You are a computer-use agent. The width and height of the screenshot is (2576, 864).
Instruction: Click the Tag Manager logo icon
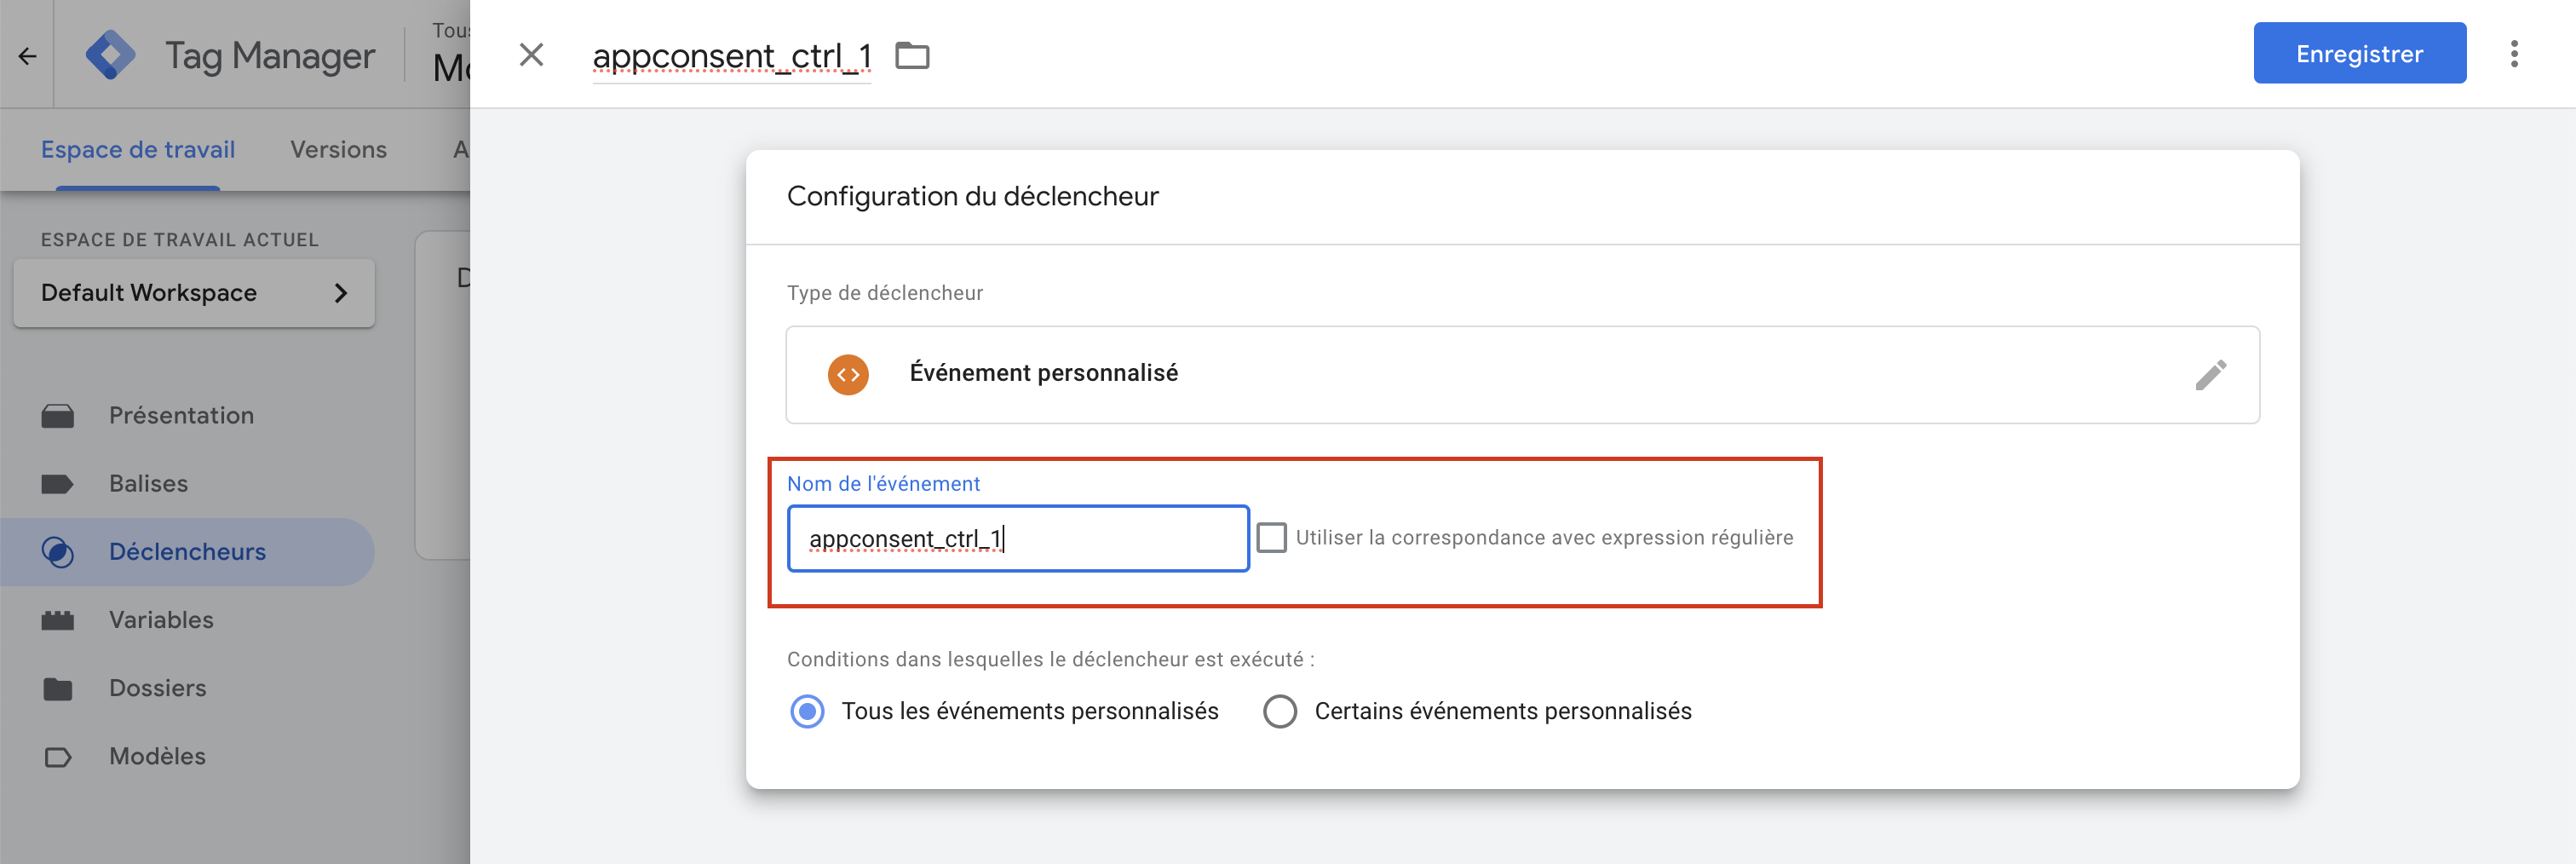[110, 55]
